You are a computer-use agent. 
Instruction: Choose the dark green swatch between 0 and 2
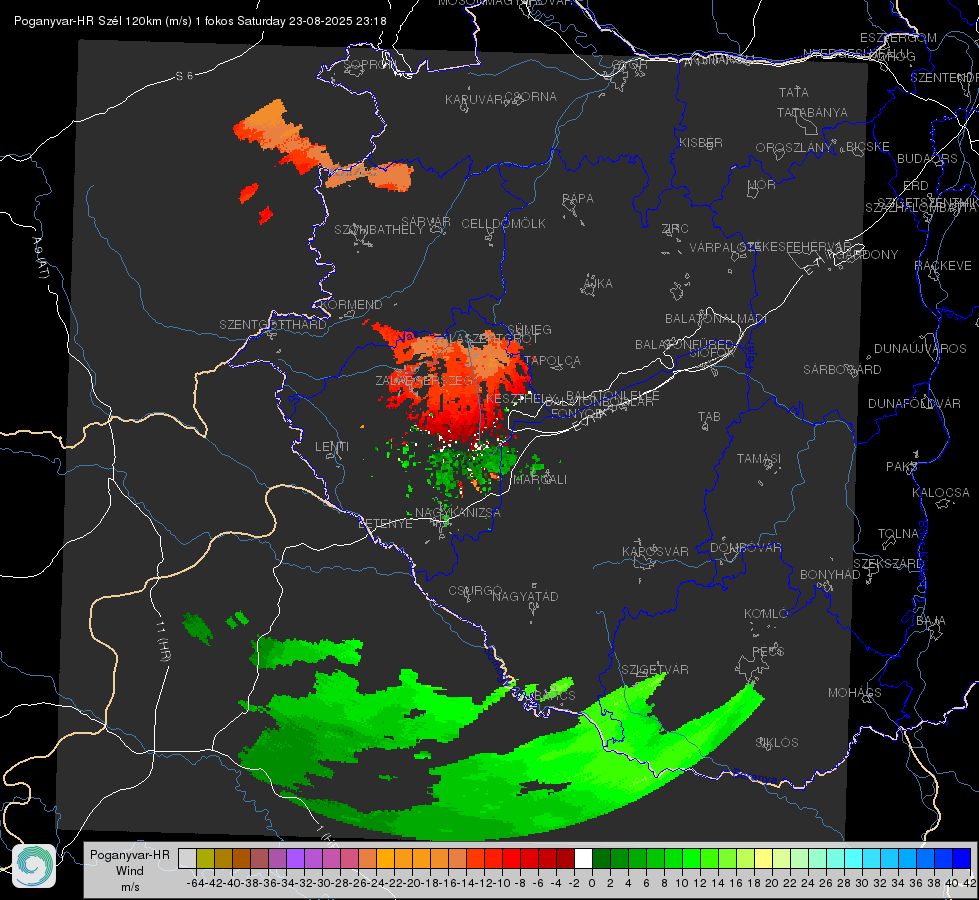click(601, 859)
